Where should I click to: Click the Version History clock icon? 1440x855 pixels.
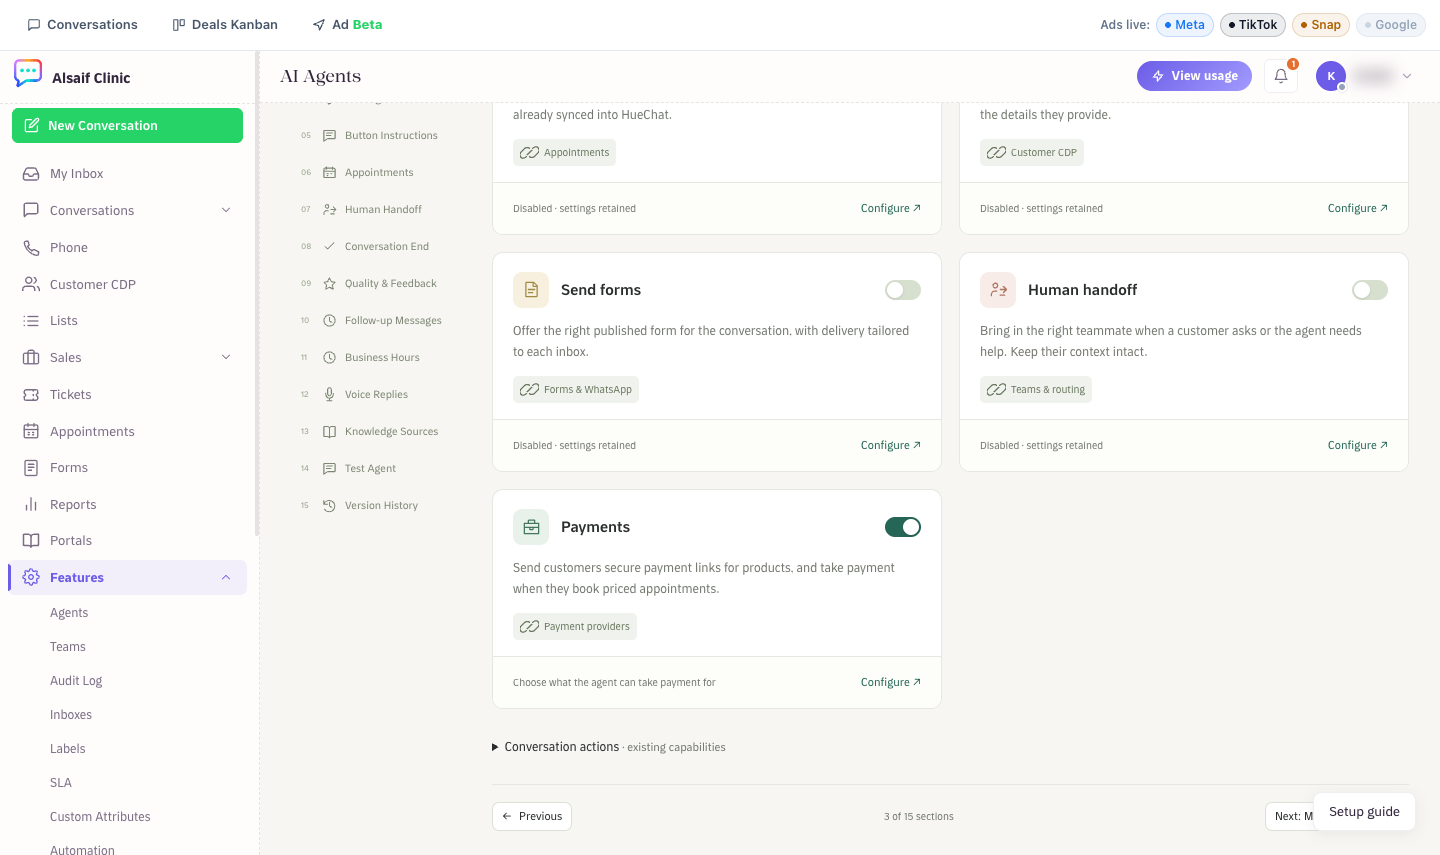329,506
